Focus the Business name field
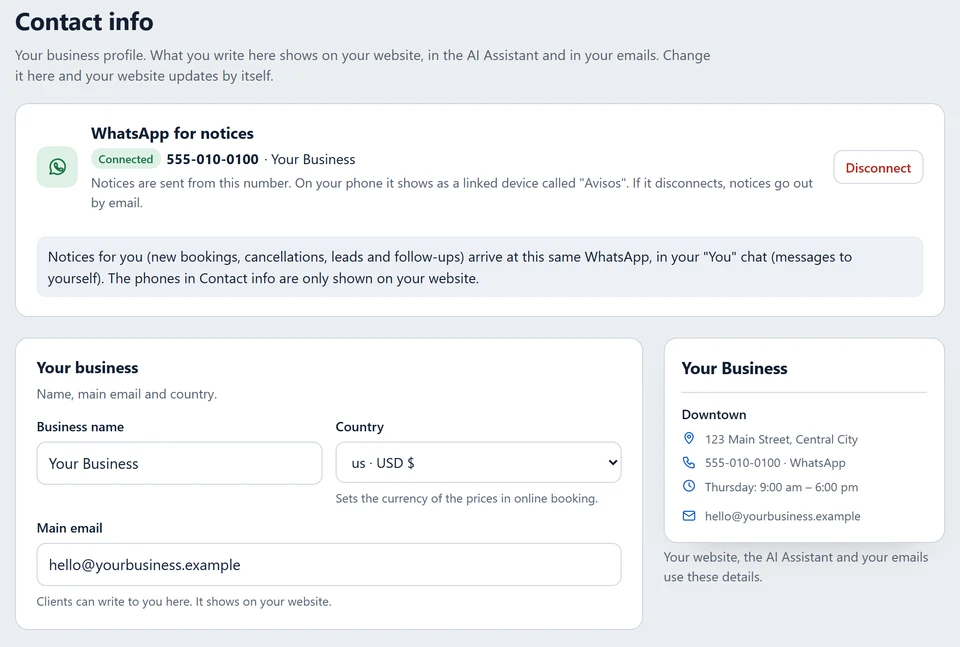The image size is (960, 647). (179, 463)
